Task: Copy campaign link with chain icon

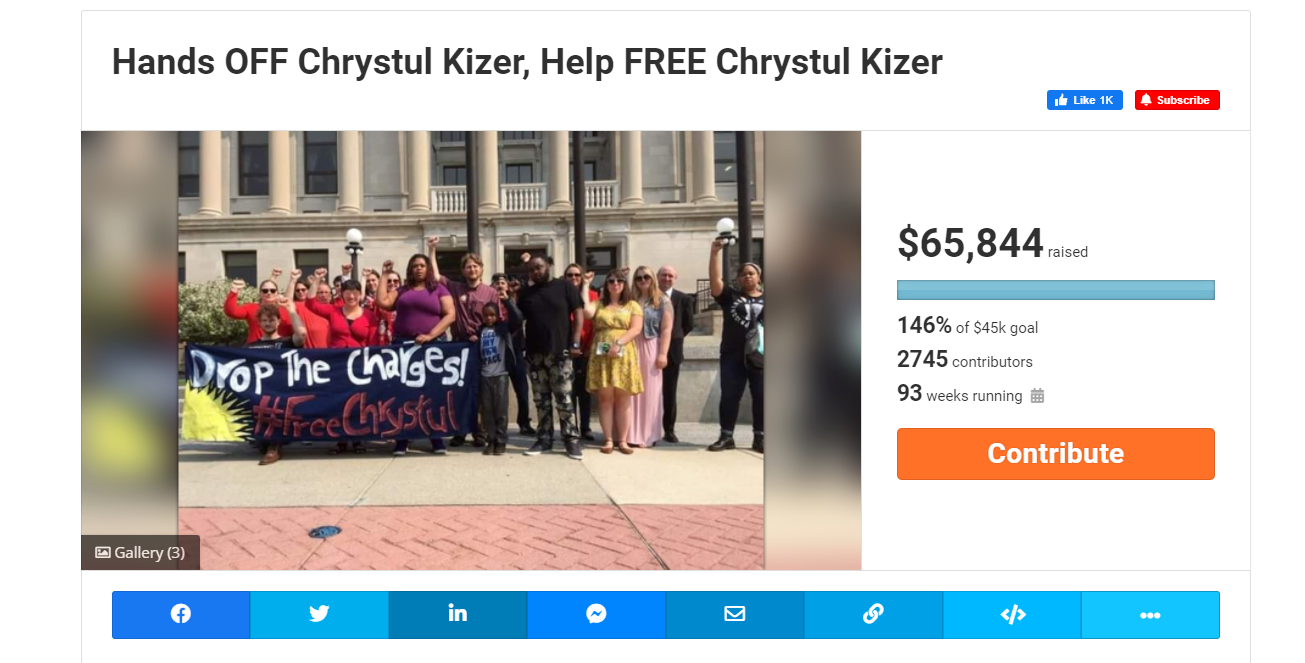Action: (873, 614)
